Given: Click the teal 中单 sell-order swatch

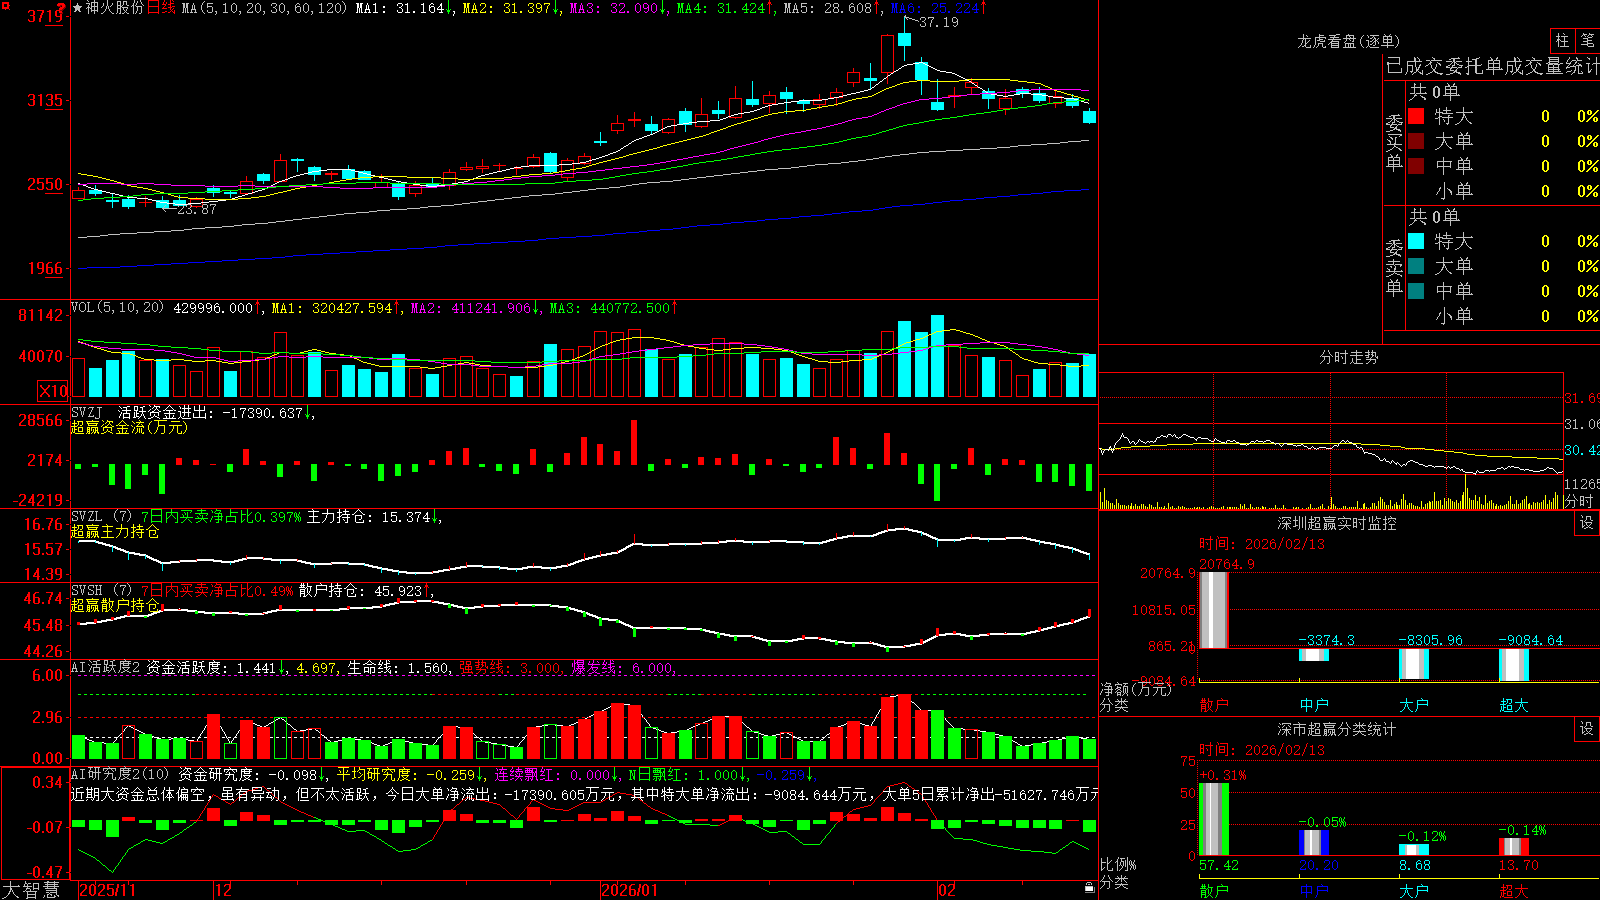Looking at the screenshot, I should tap(1416, 291).
